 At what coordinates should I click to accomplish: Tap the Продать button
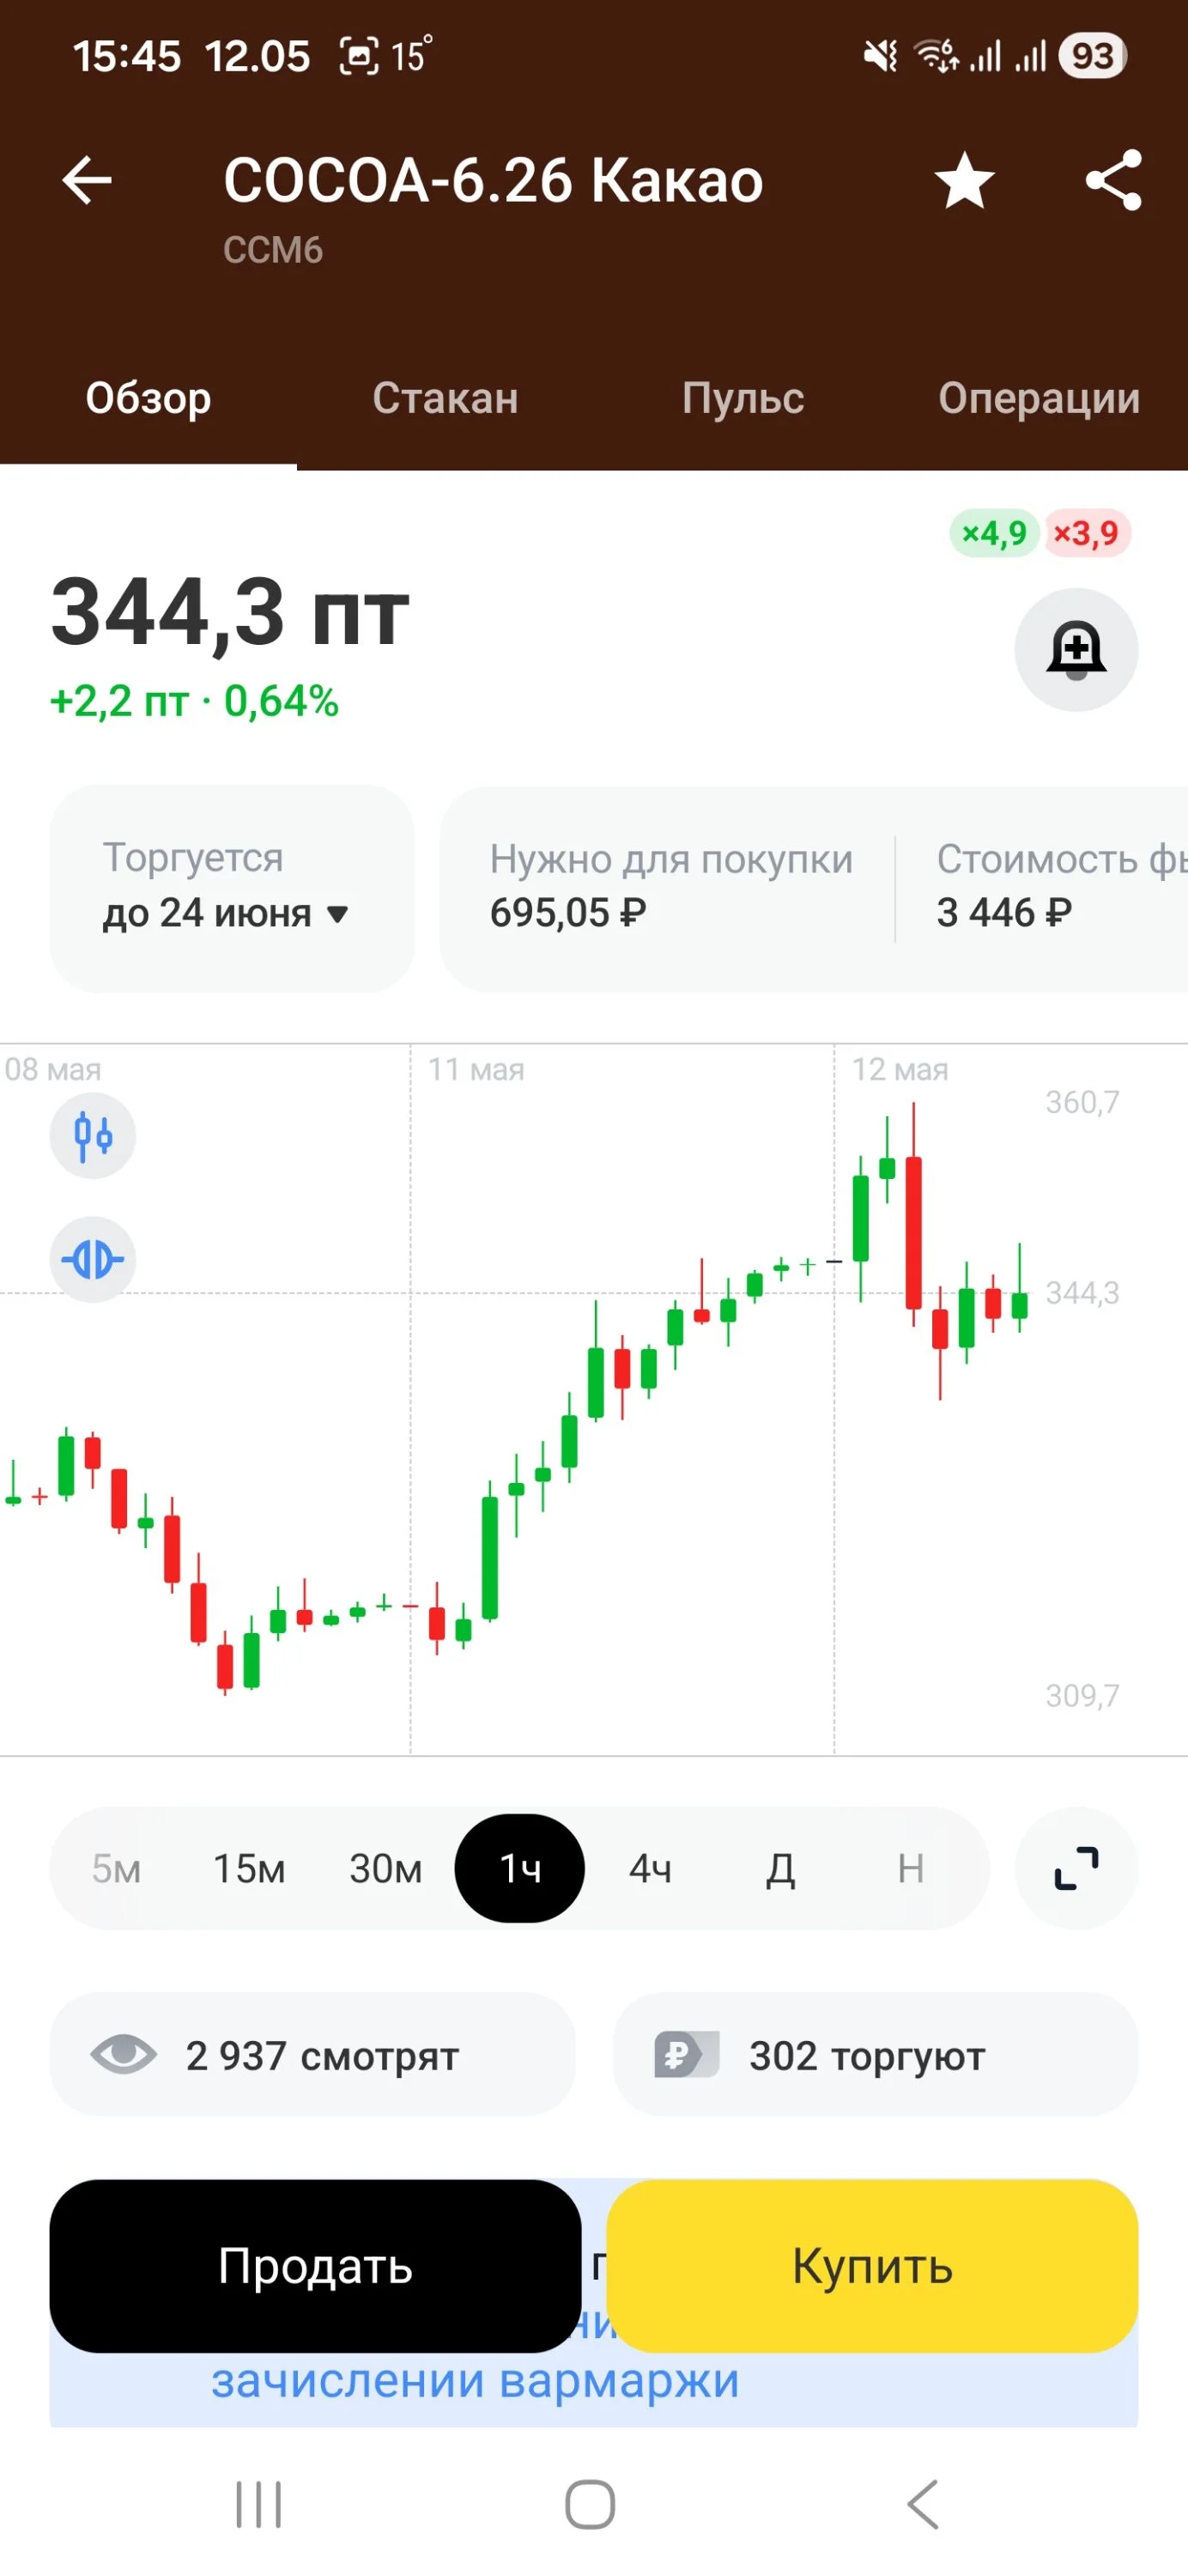tap(315, 2266)
